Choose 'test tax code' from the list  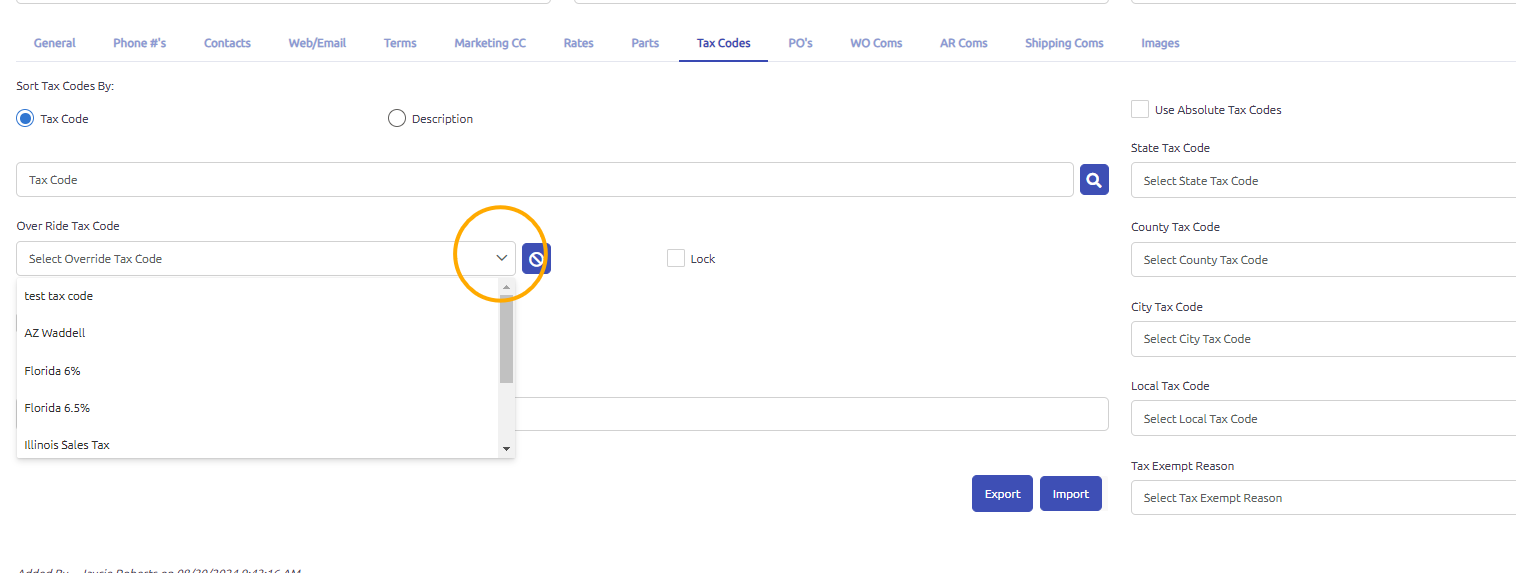coord(258,296)
